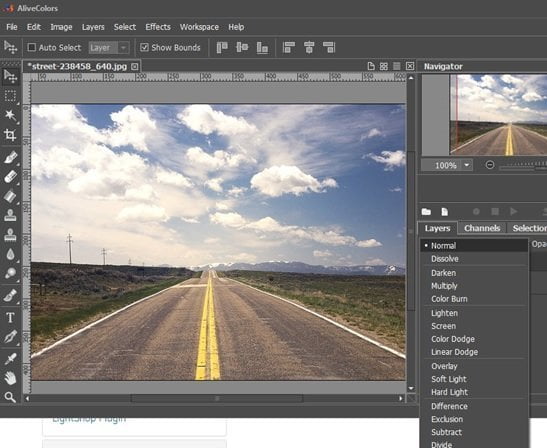Select the Color Brush tool

point(10,157)
